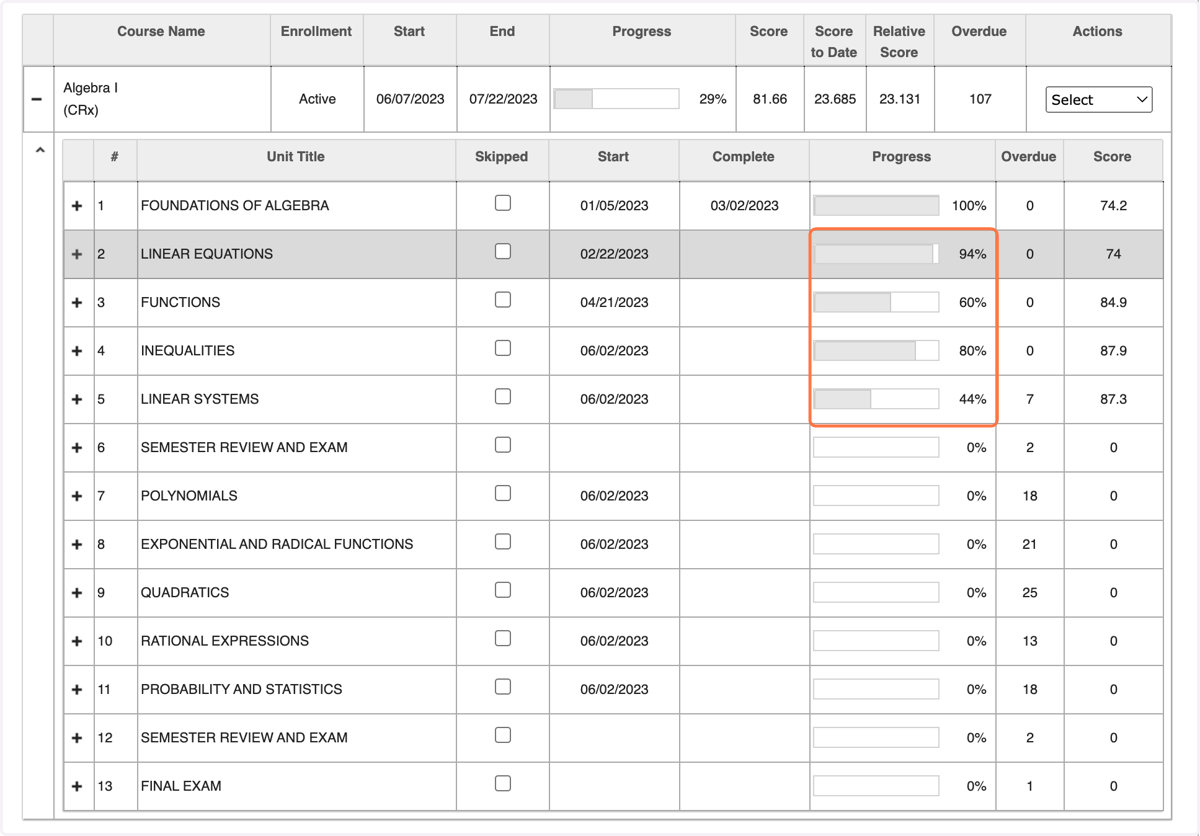The image size is (1200, 836).
Task: Click the course progress bar at 29%
Action: pos(616,99)
